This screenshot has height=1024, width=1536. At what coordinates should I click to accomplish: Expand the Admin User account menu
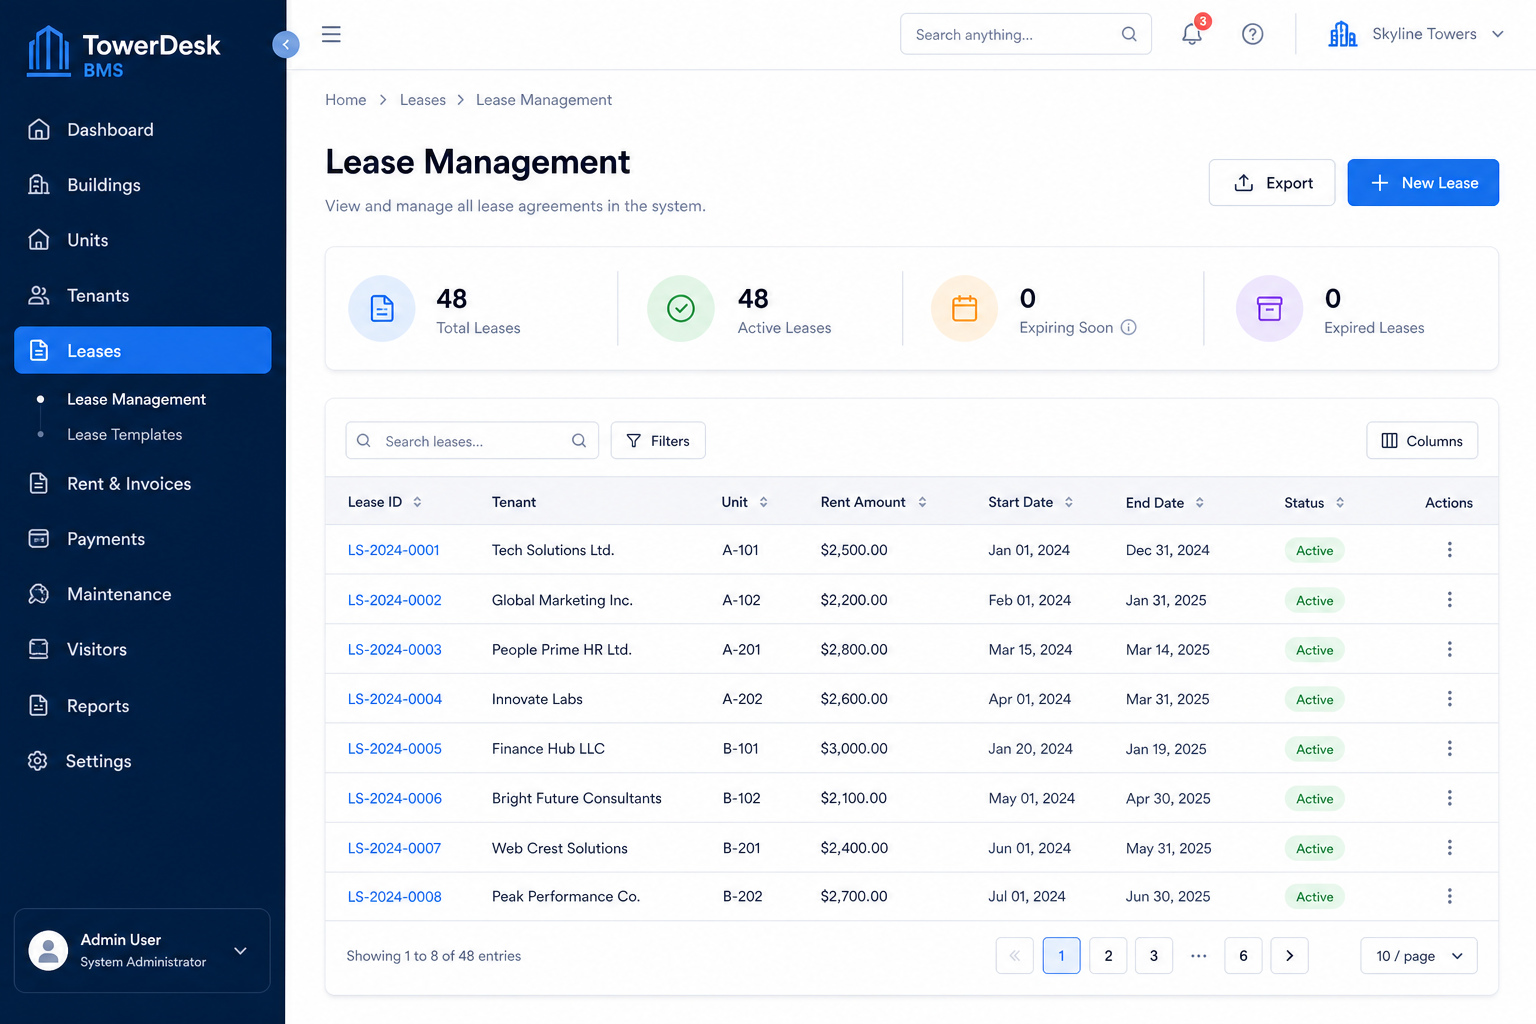point(240,950)
